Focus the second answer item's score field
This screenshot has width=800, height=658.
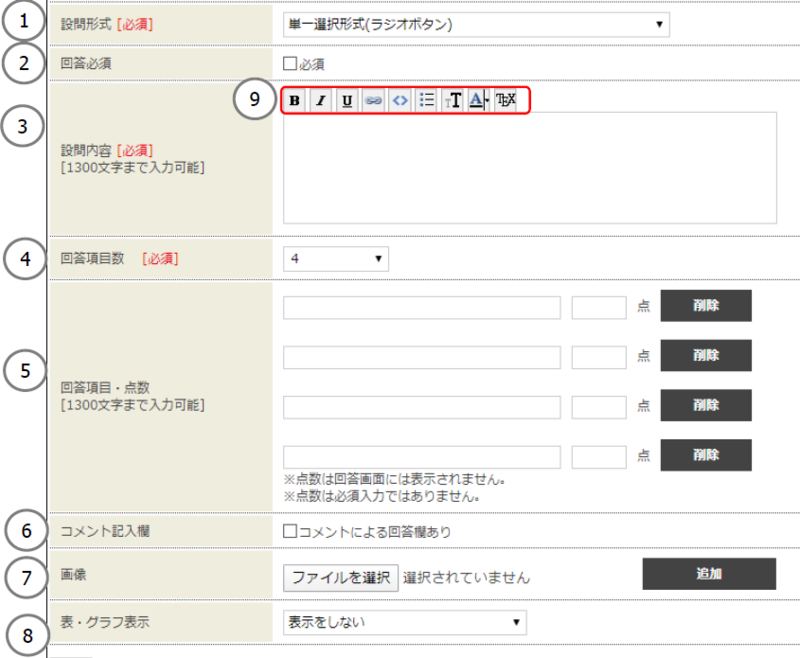pos(598,356)
